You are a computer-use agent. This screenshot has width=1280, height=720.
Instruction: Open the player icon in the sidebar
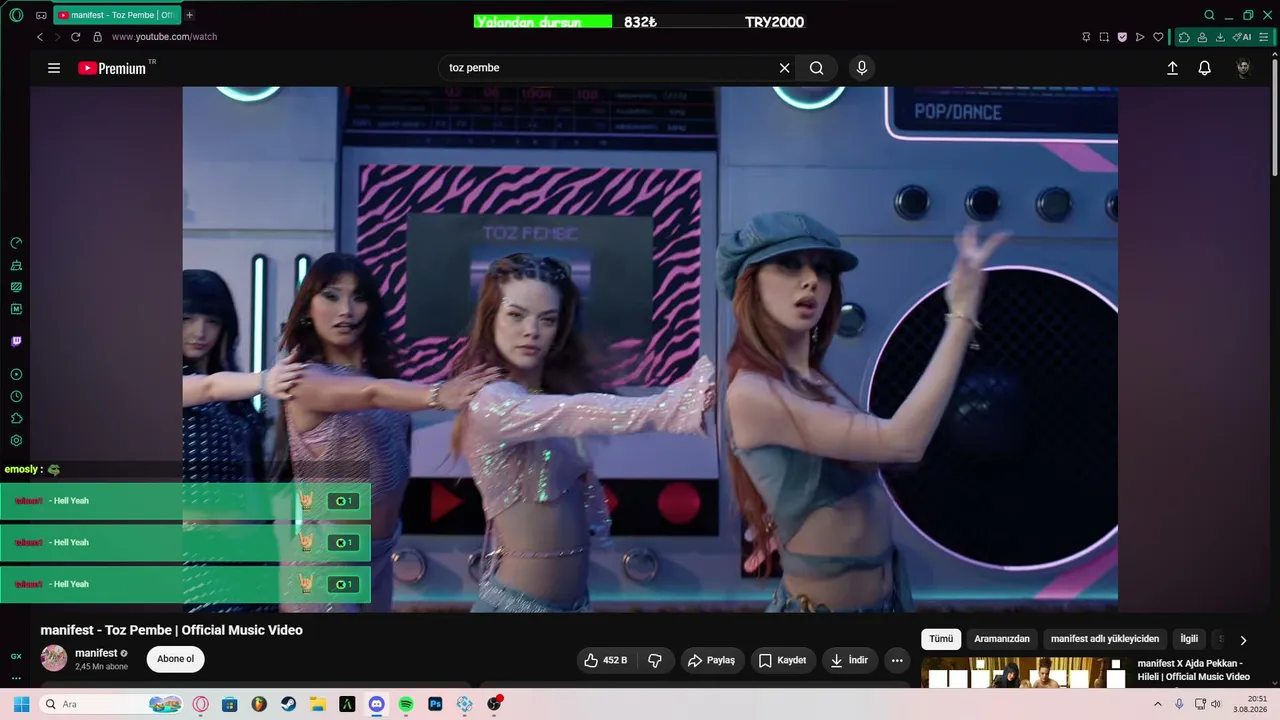pos(16,374)
